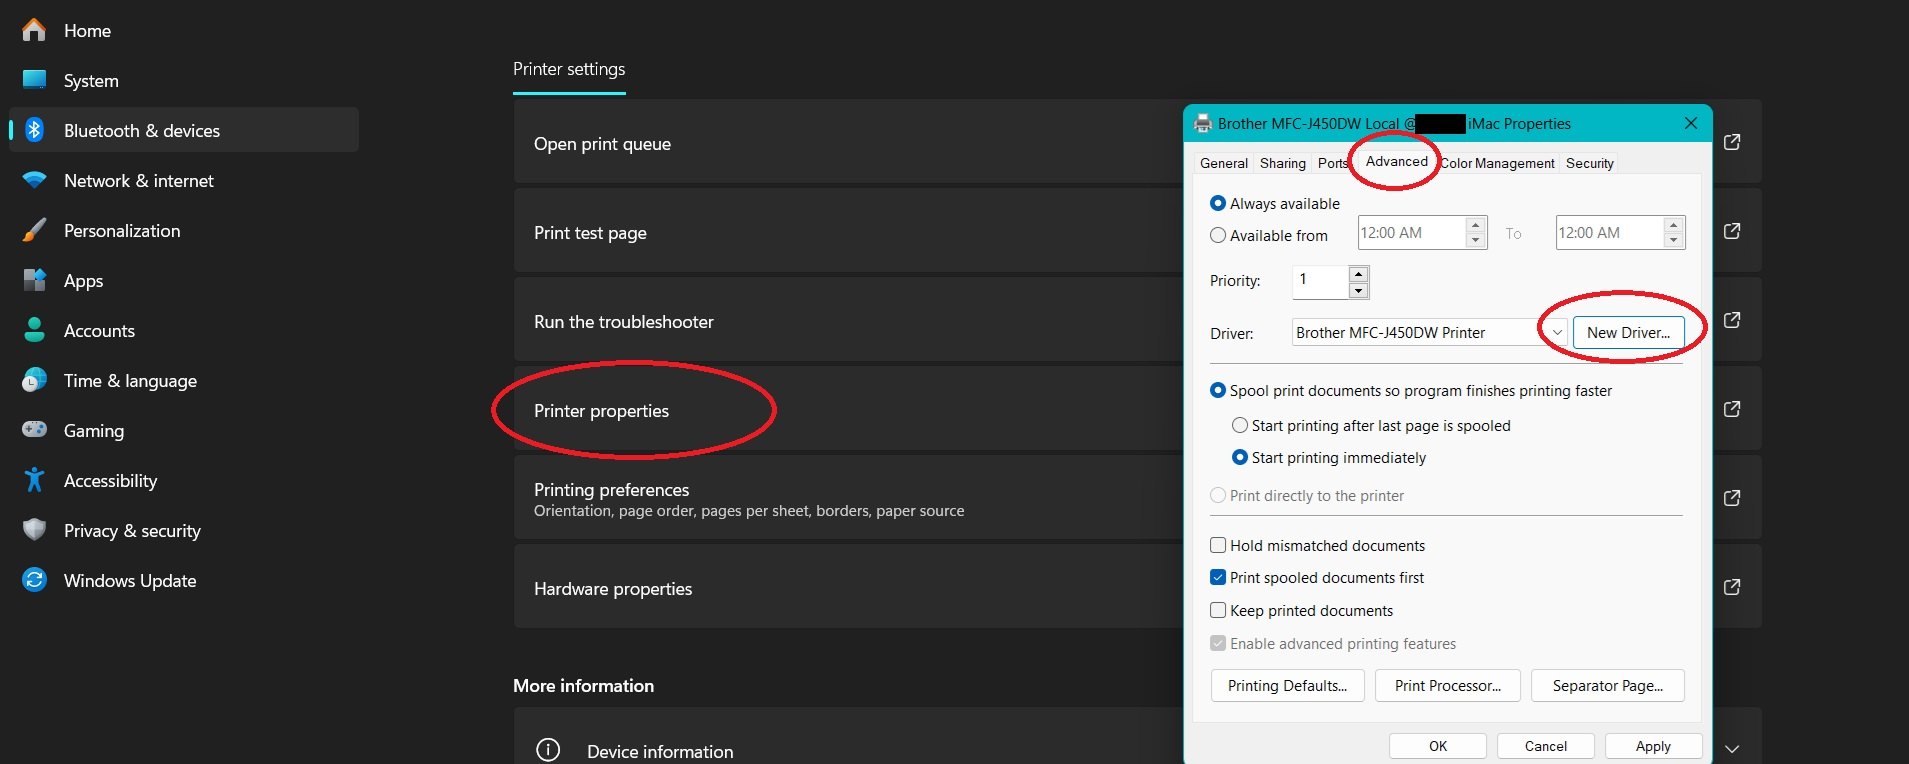Screen dimensions: 1909x764
Task: Increase the Available from start time
Action: [1475, 225]
